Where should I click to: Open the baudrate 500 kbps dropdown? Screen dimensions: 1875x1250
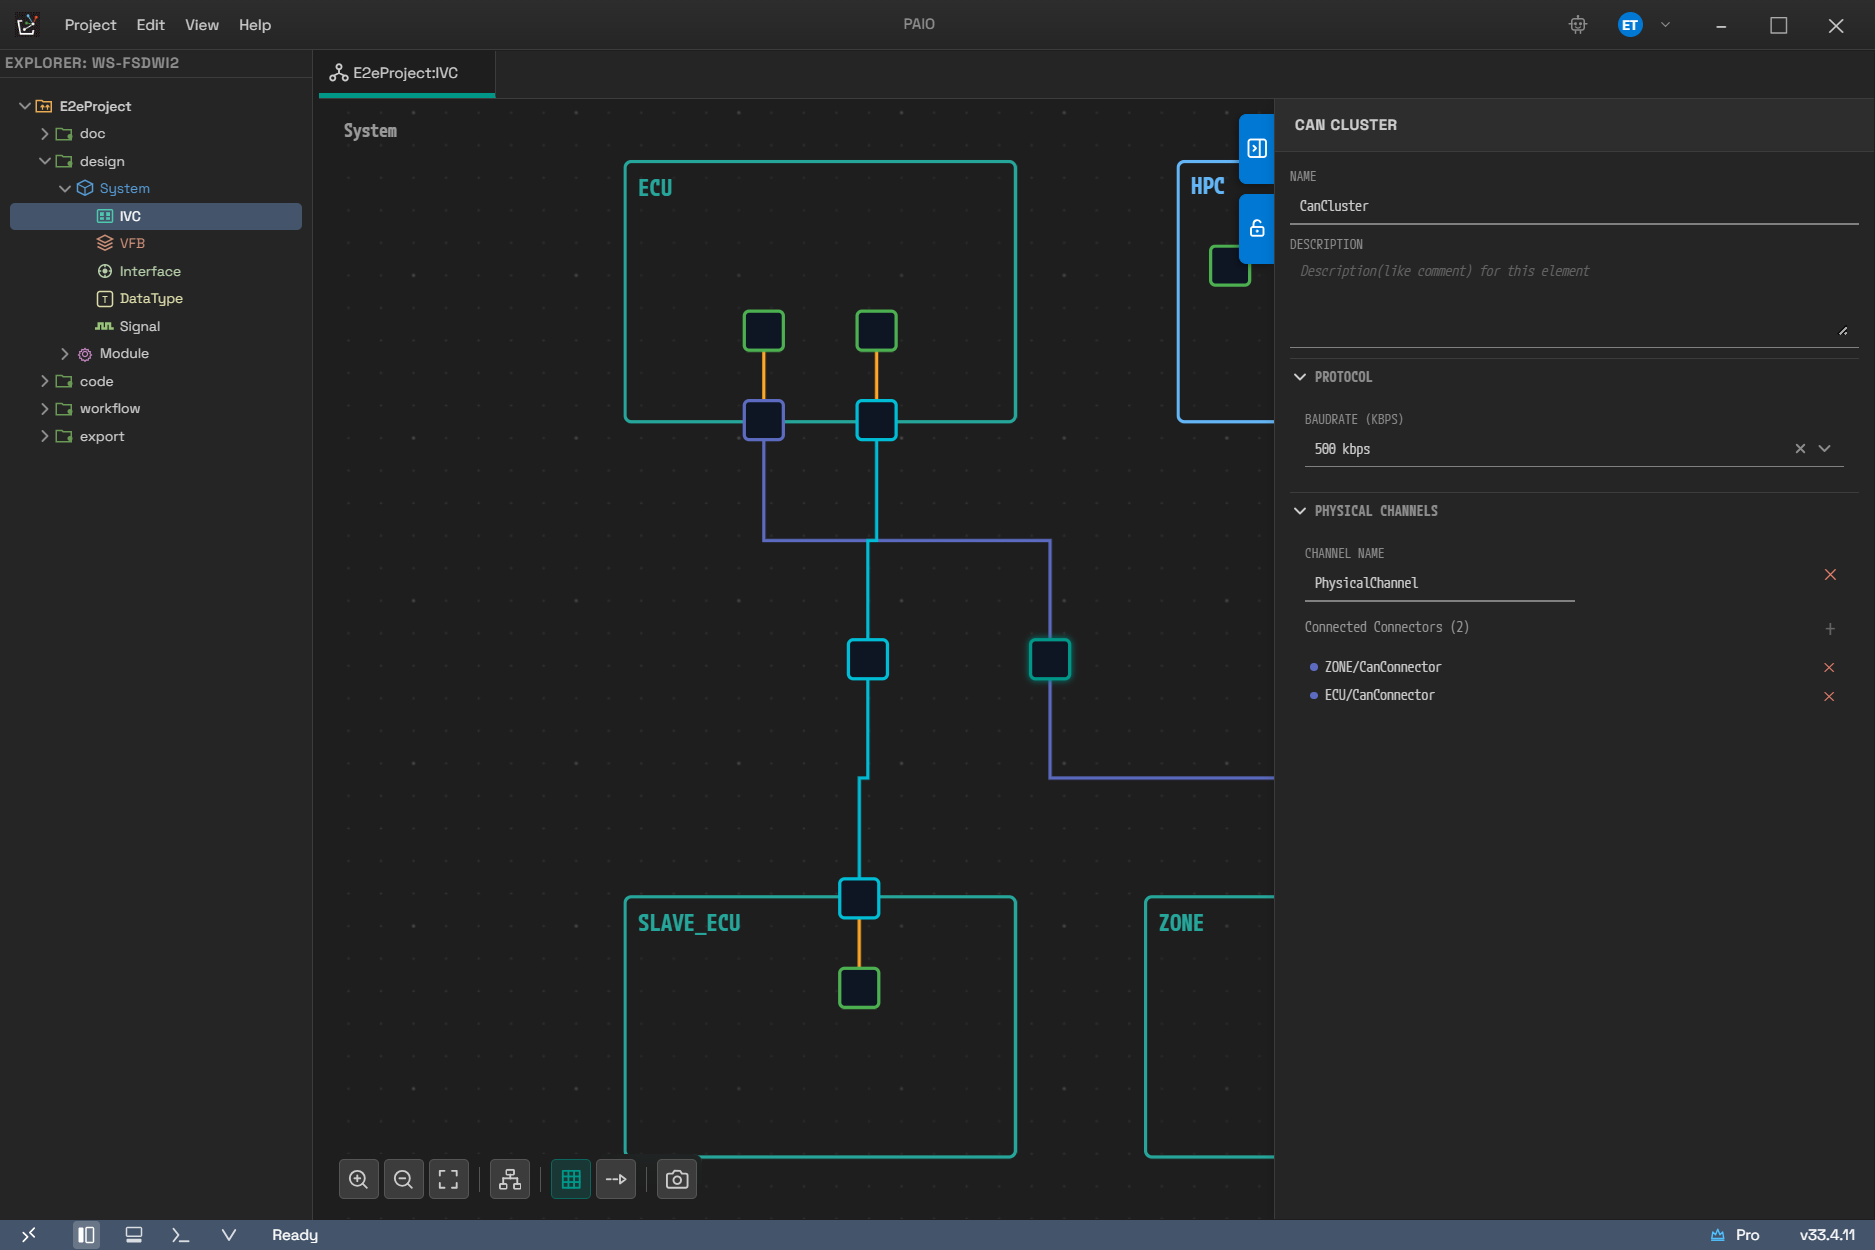(1825, 449)
